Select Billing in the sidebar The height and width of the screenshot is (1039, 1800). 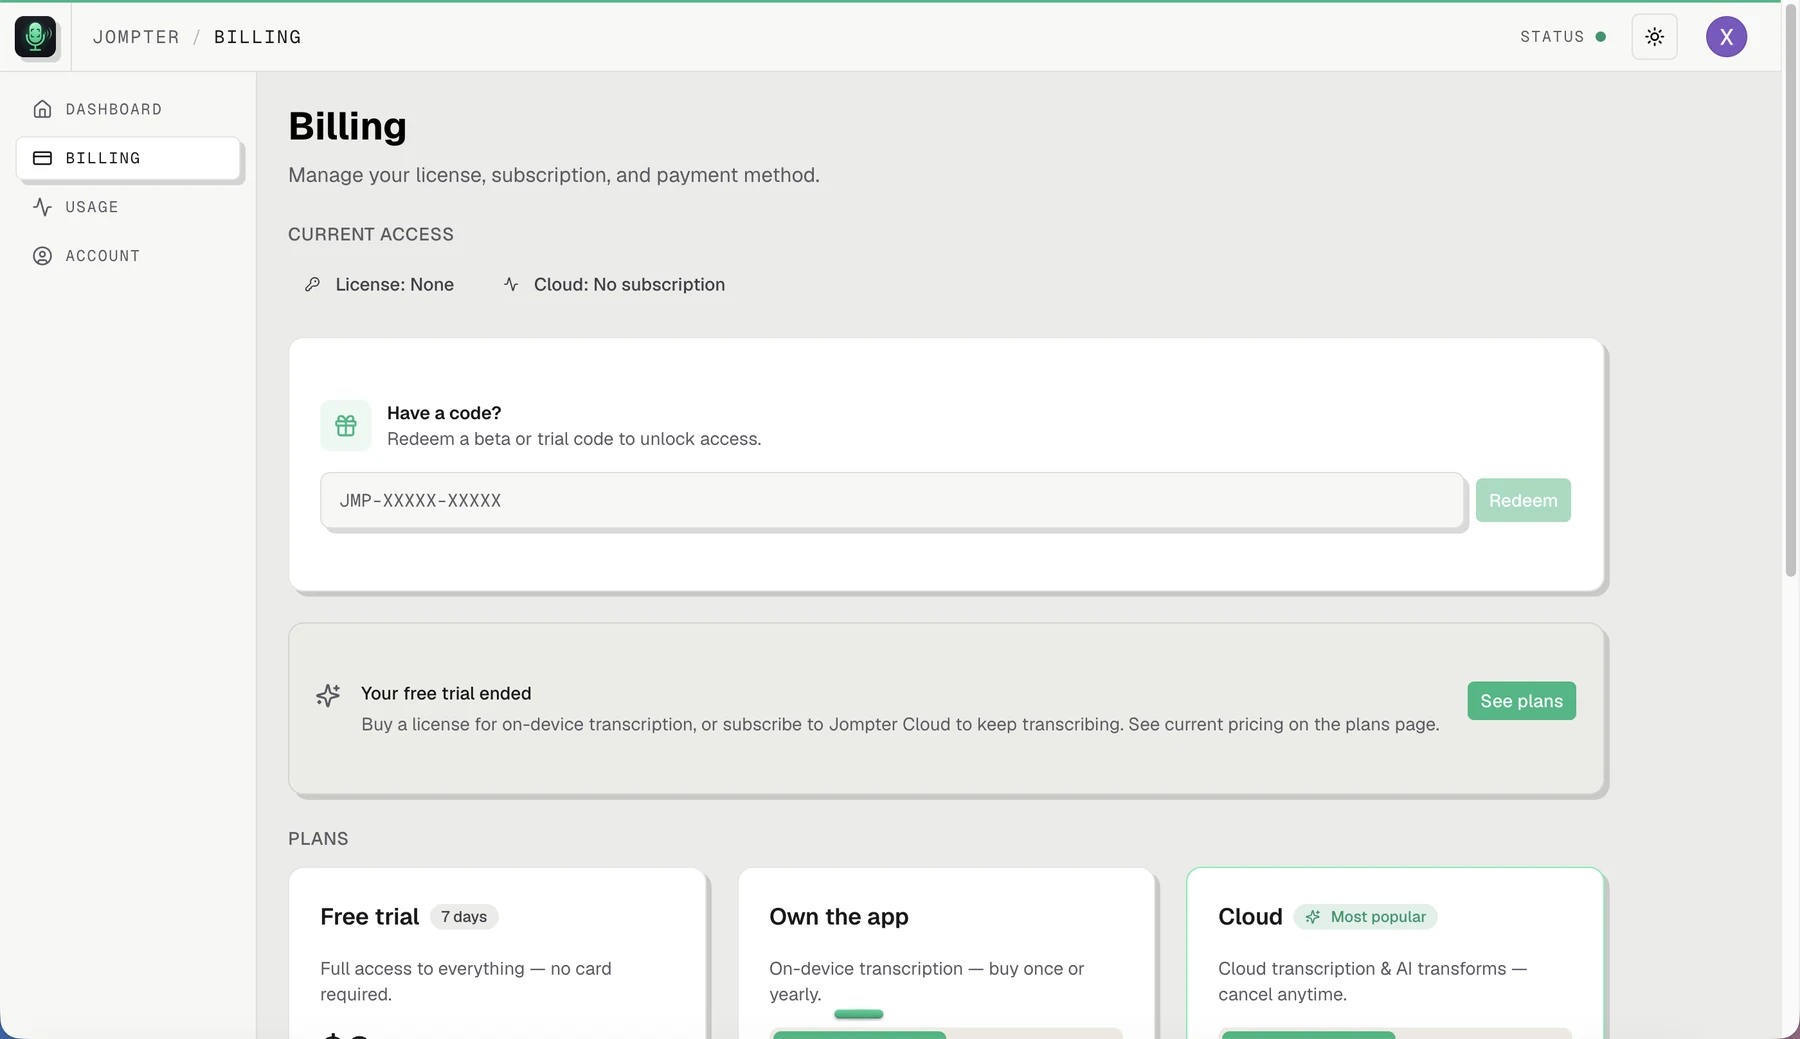129,158
